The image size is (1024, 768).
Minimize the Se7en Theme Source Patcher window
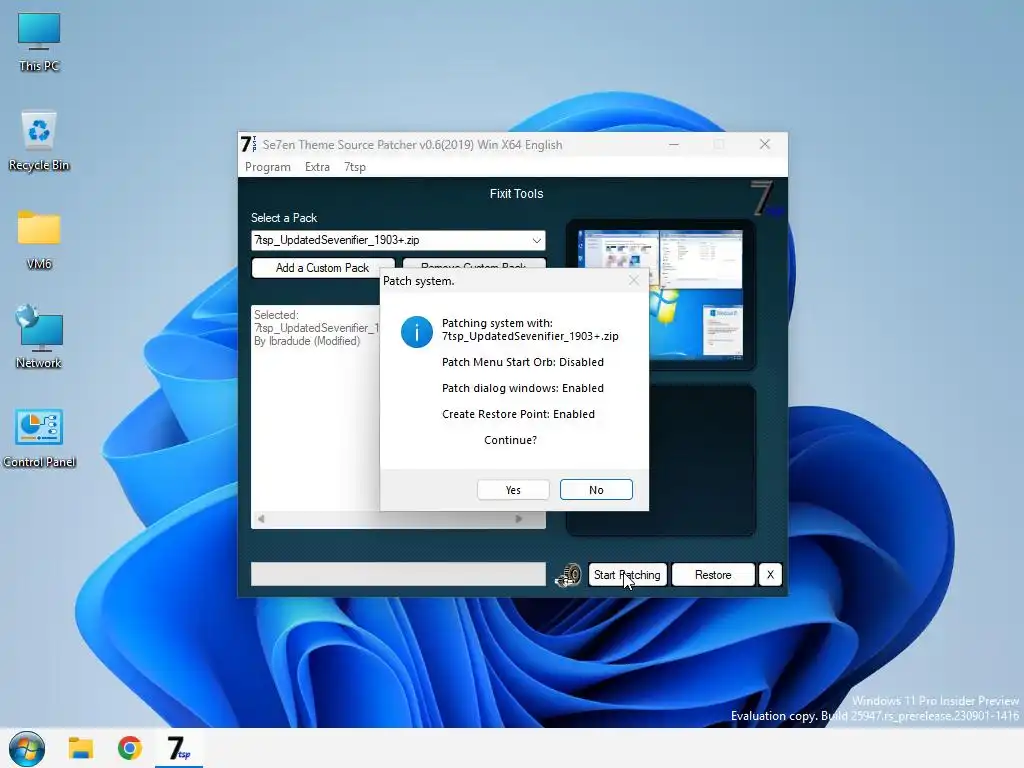[674, 144]
